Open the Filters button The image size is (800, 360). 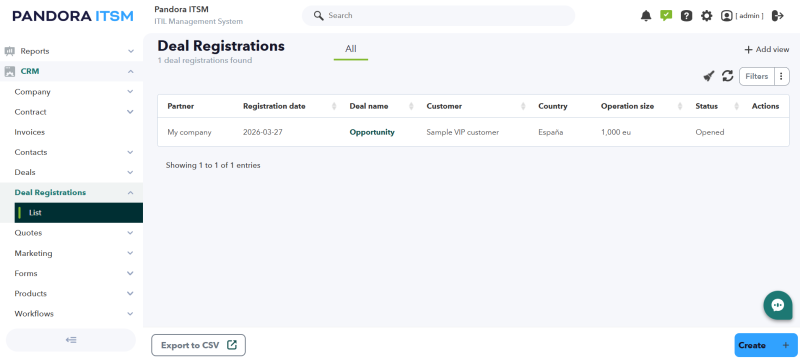[x=757, y=76]
